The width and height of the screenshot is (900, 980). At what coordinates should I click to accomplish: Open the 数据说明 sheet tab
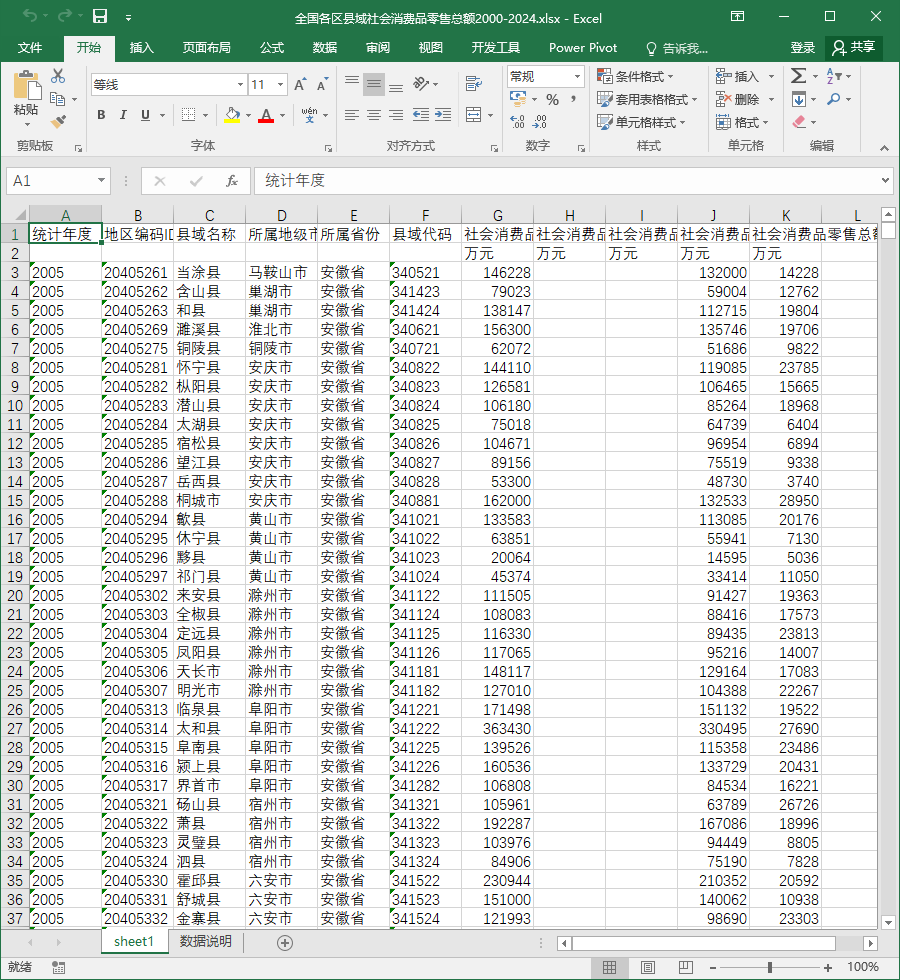point(206,941)
